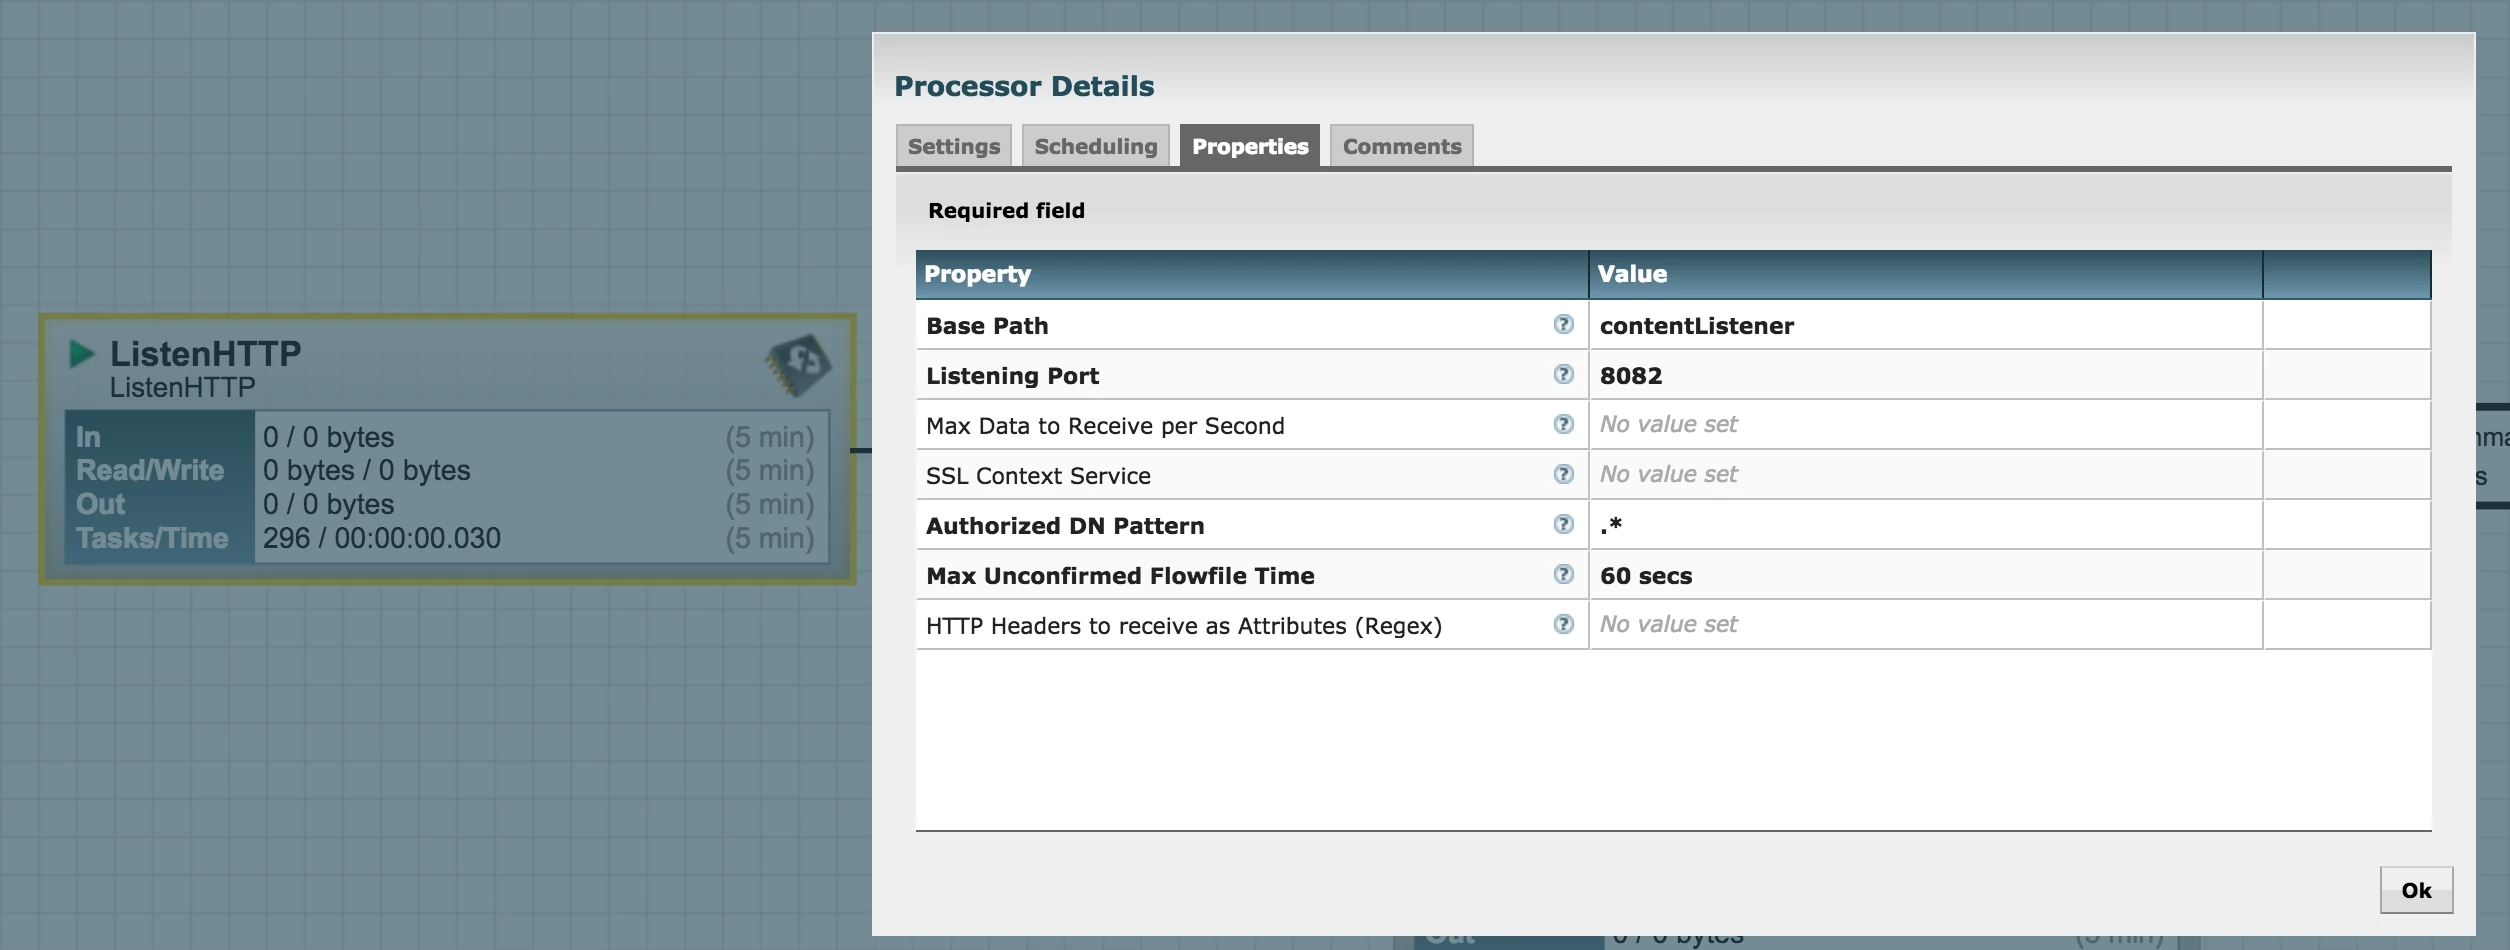Screen dimensions: 2510x950
Task: Show help for Max Data to Receive per Second
Action: point(1563,424)
